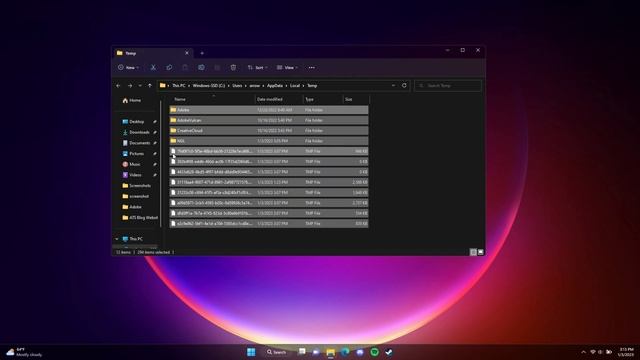Go up one folder level
640x360 pixels.
(150, 86)
